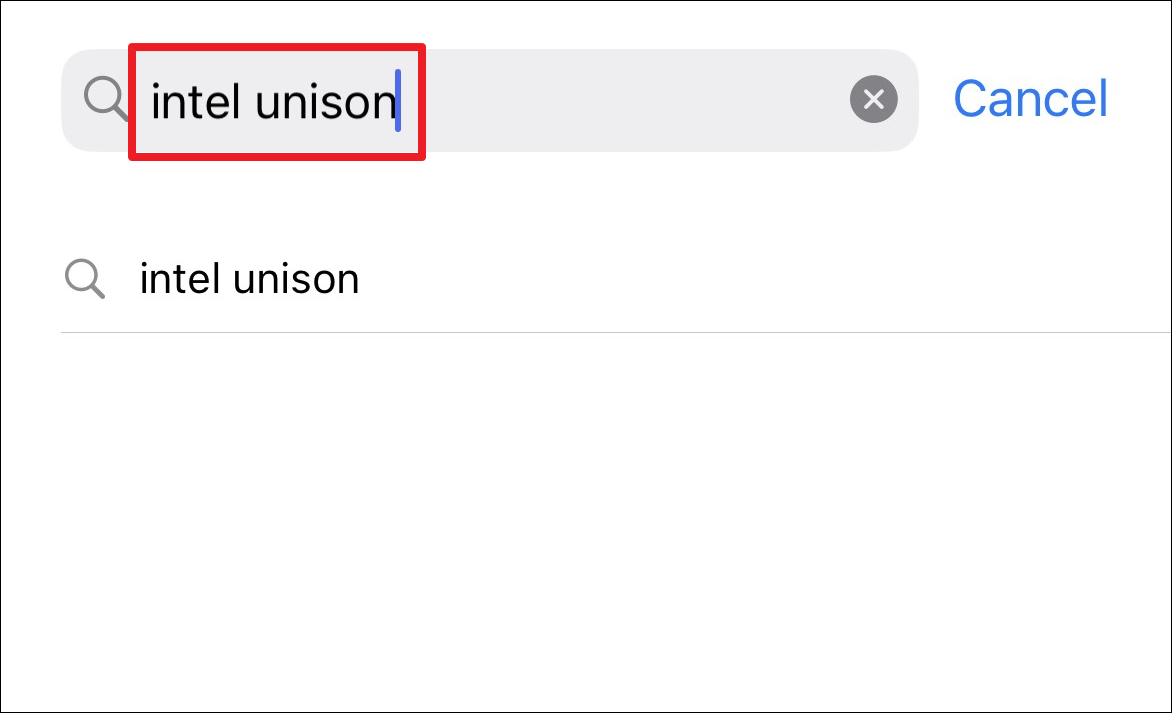1172x713 pixels.
Task: Click inside the red highlighted query box
Action: pyautogui.click(x=277, y=102)
